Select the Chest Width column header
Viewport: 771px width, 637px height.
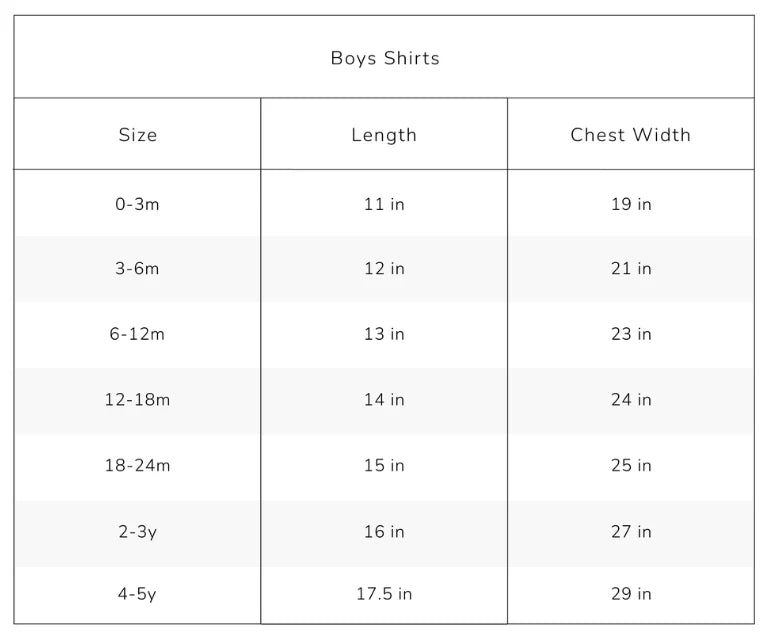pyautogui.click(x=630, y=135)
